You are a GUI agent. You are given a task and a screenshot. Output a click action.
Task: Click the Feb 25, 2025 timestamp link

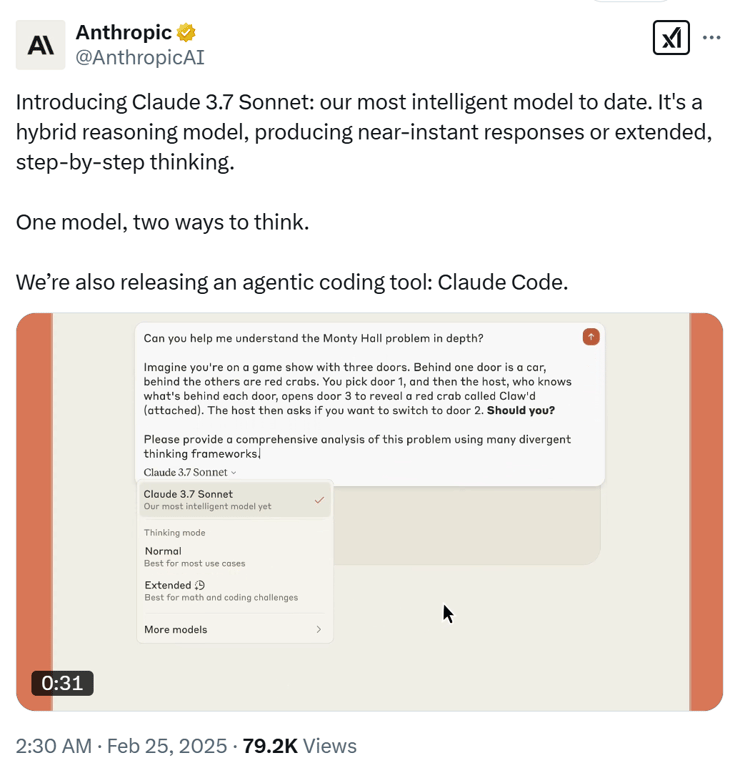[x=167, y=746]
